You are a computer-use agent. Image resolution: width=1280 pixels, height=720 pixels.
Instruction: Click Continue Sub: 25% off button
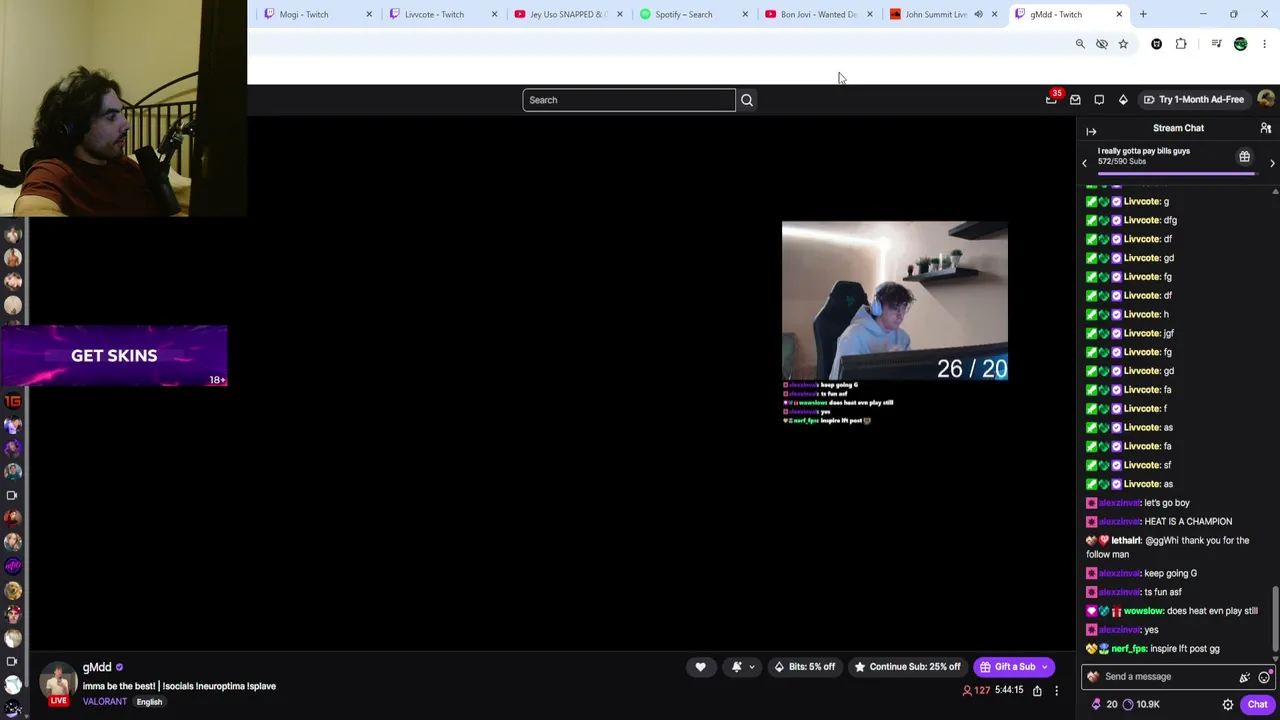[x=906, y=667]
